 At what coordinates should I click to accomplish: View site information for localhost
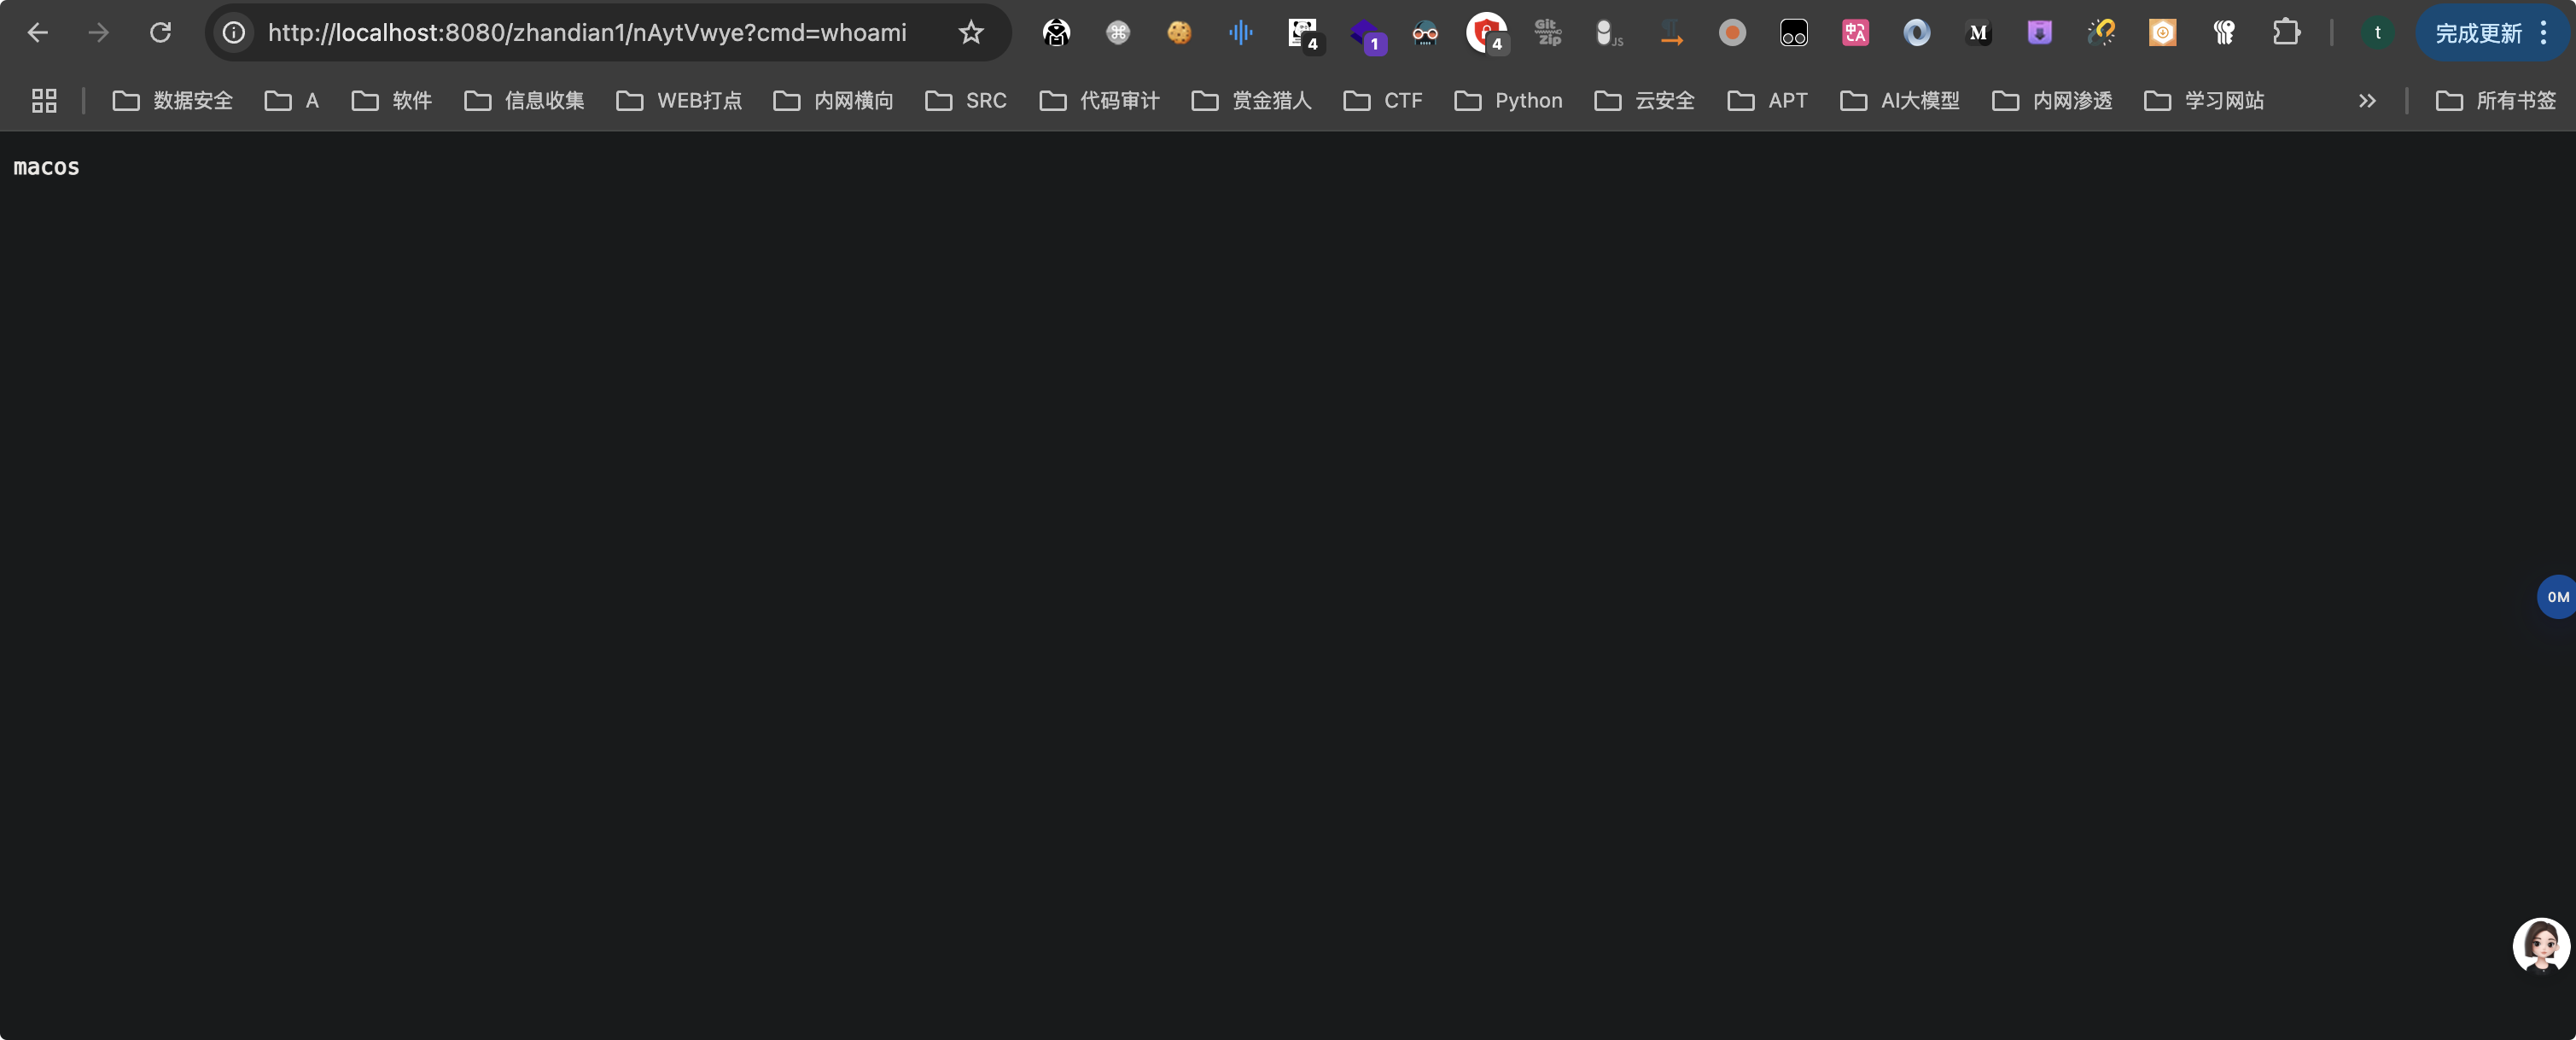233,33
